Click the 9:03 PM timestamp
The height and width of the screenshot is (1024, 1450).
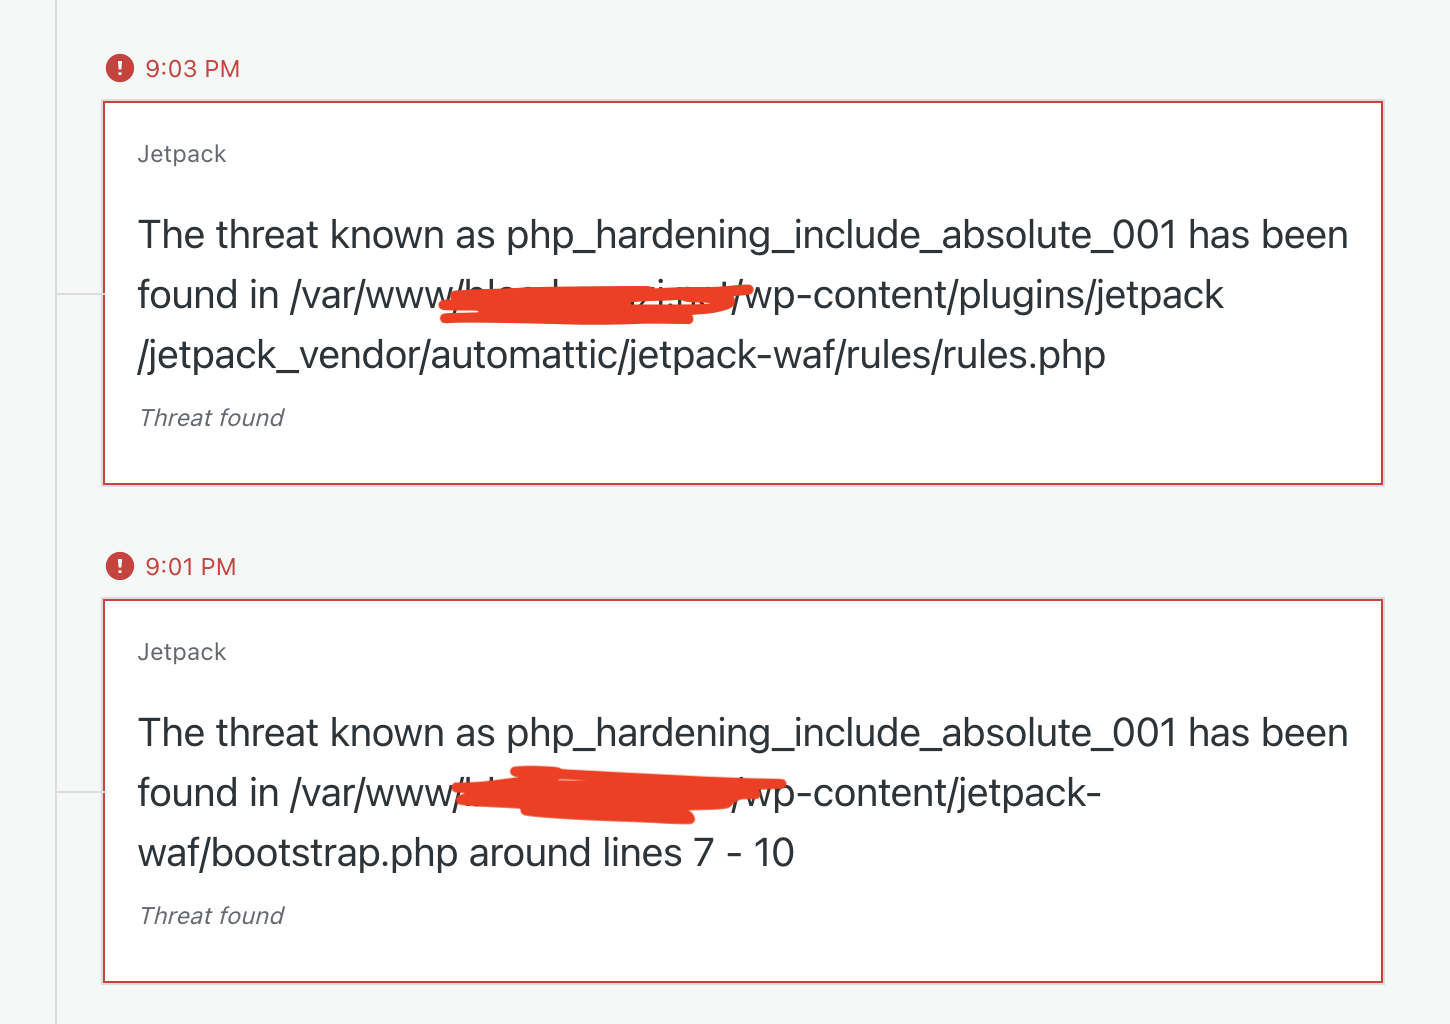(193, 68)
